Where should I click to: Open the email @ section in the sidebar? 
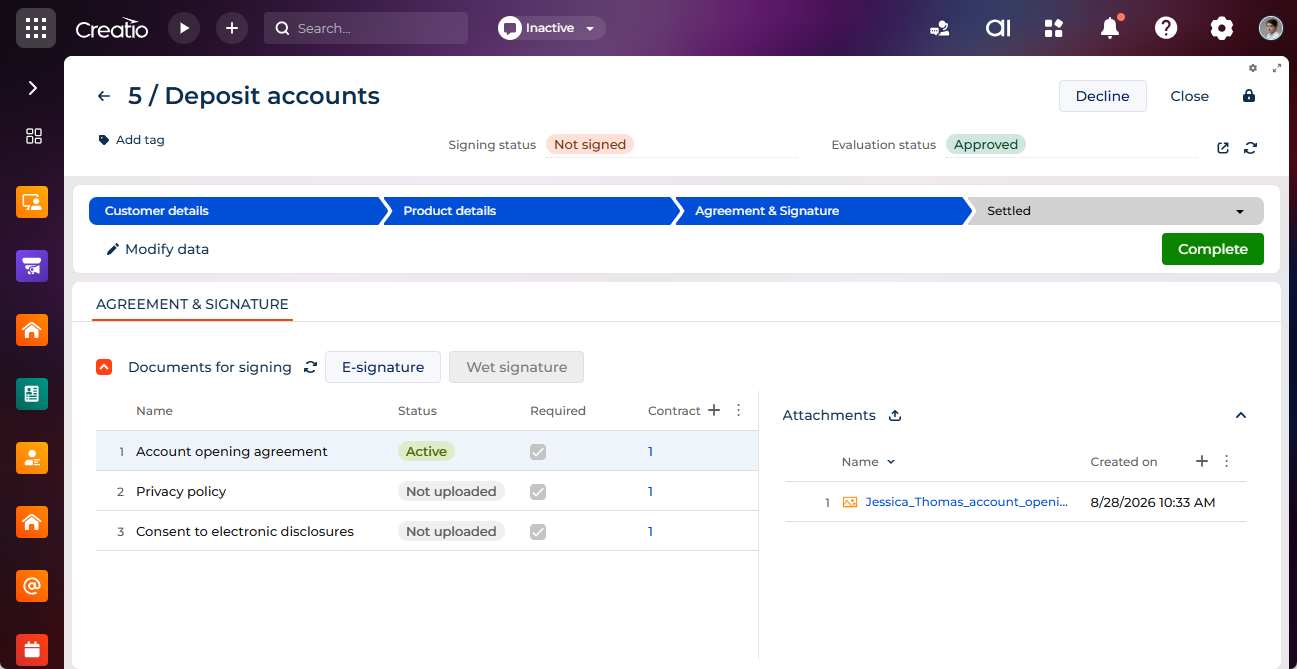click(x=32, y=585)
